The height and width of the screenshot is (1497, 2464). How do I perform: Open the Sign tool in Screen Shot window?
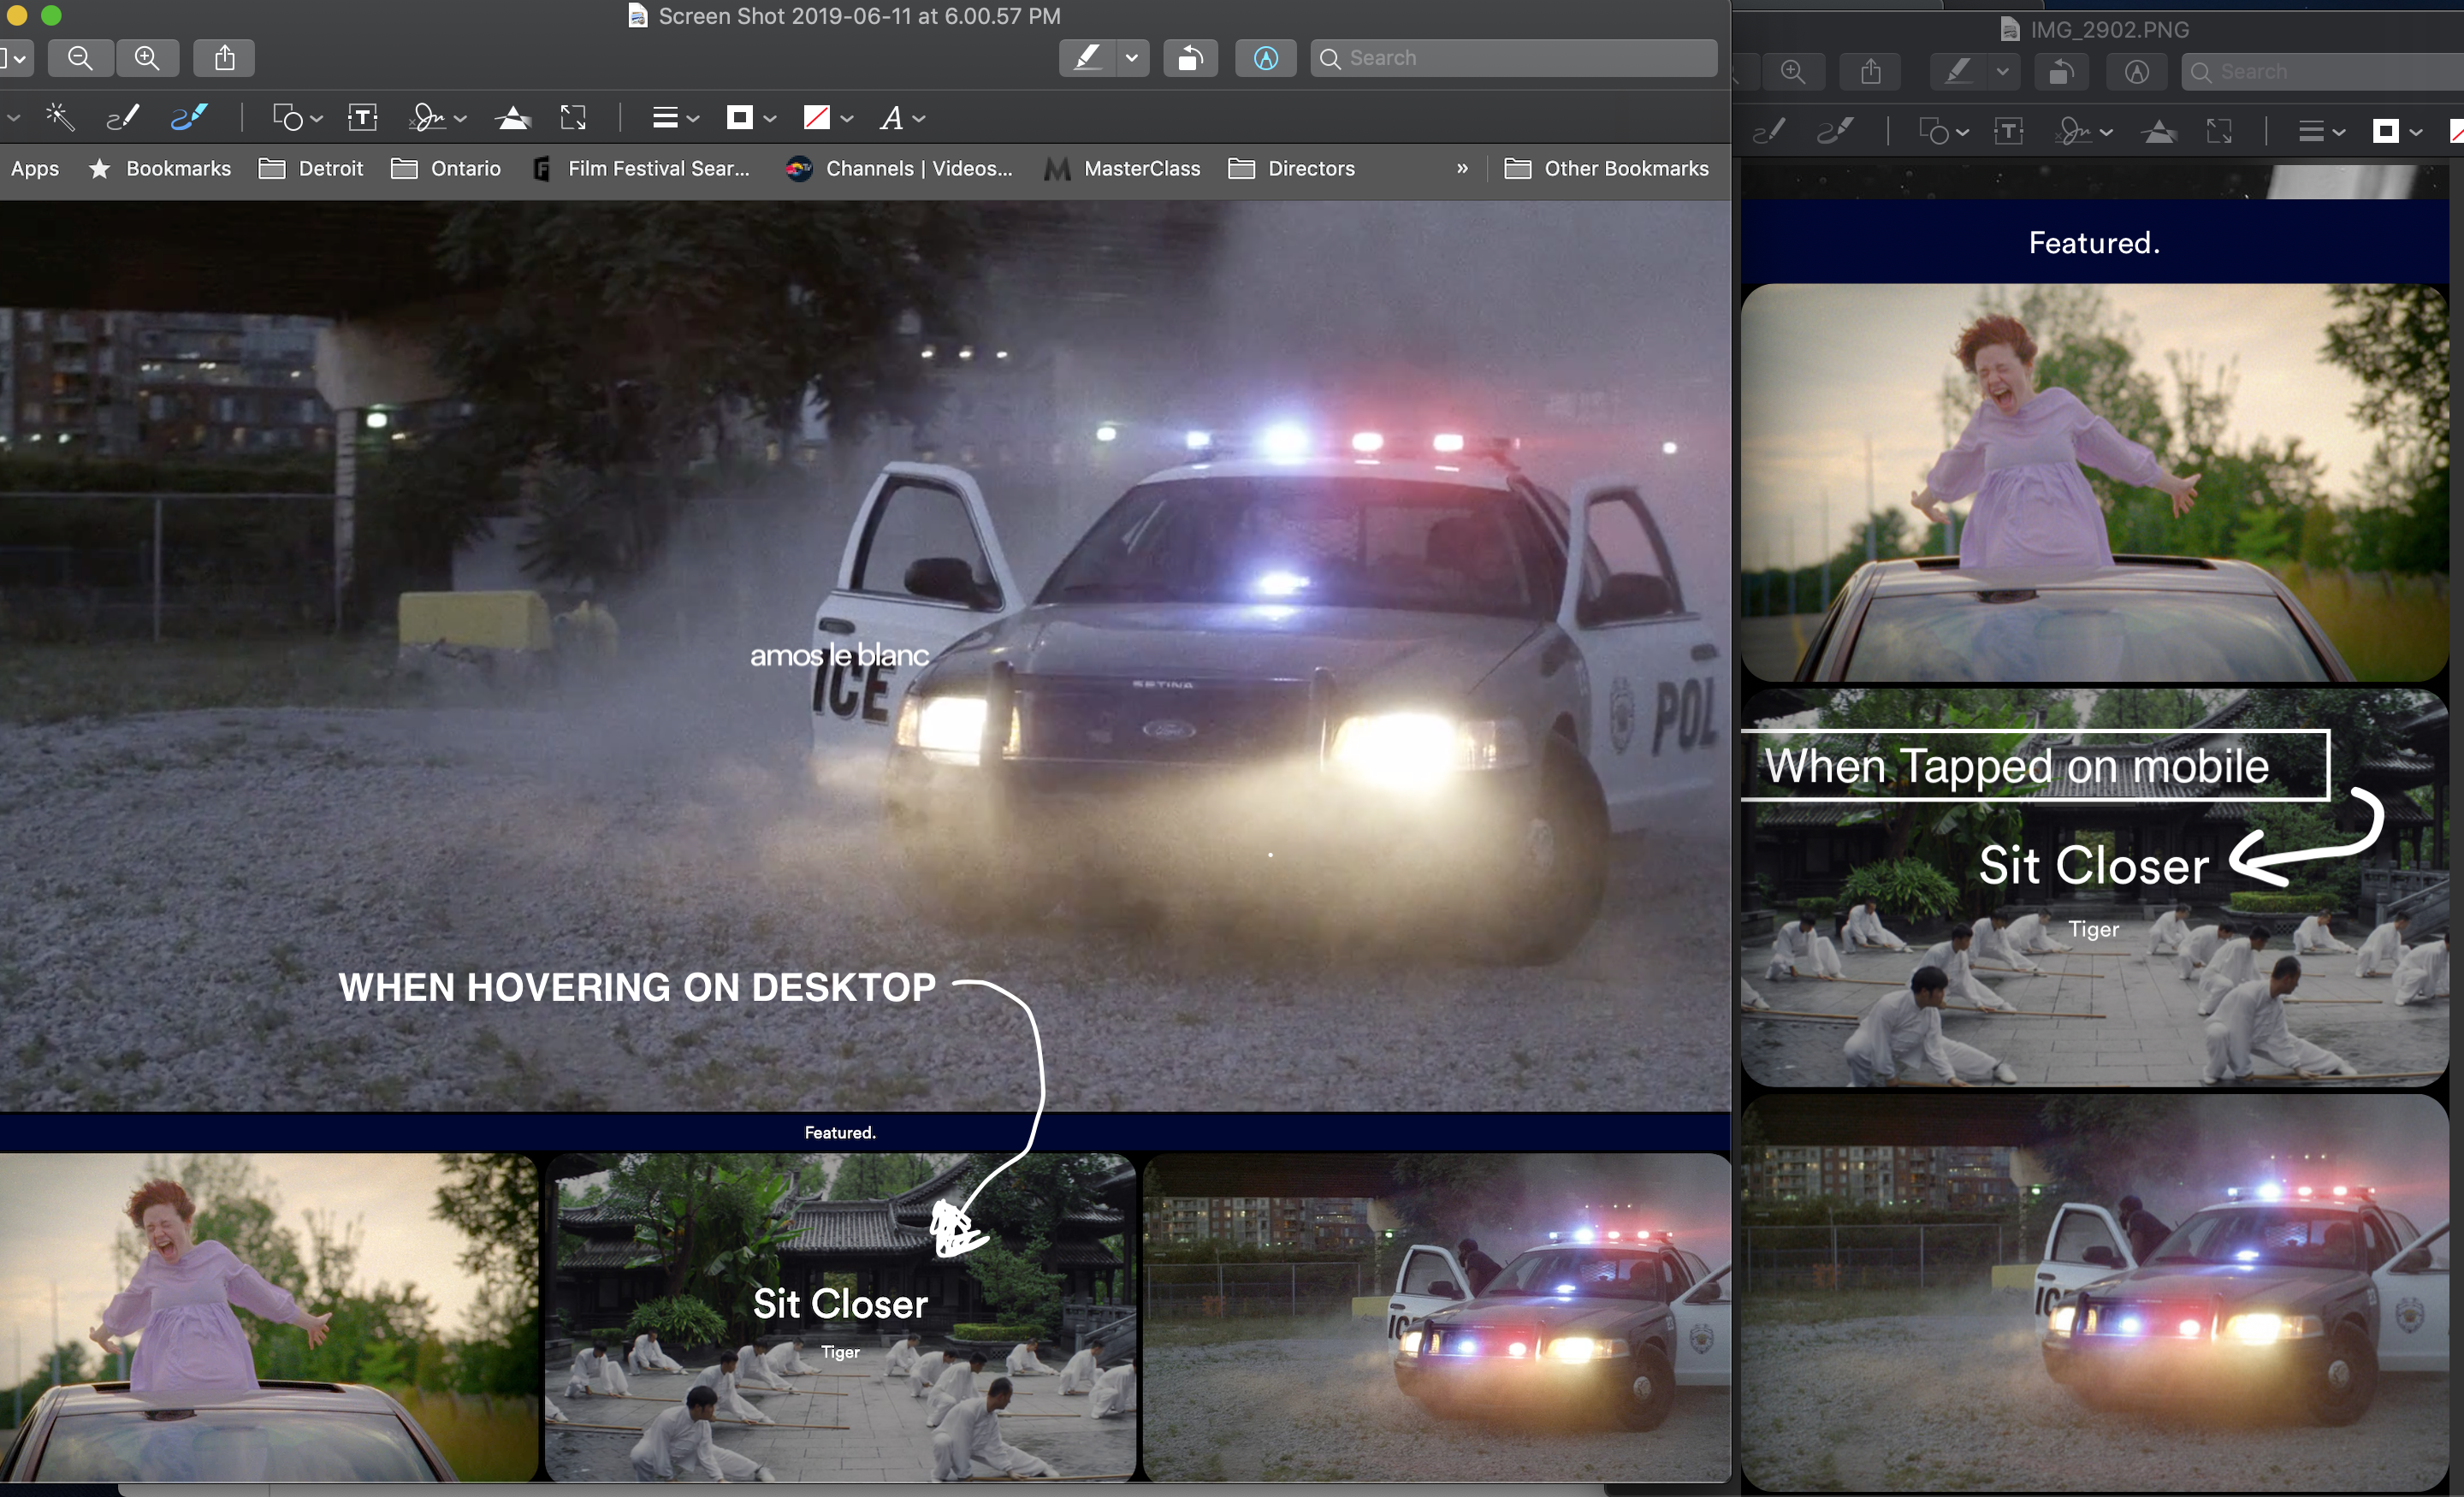click(428, 118)
